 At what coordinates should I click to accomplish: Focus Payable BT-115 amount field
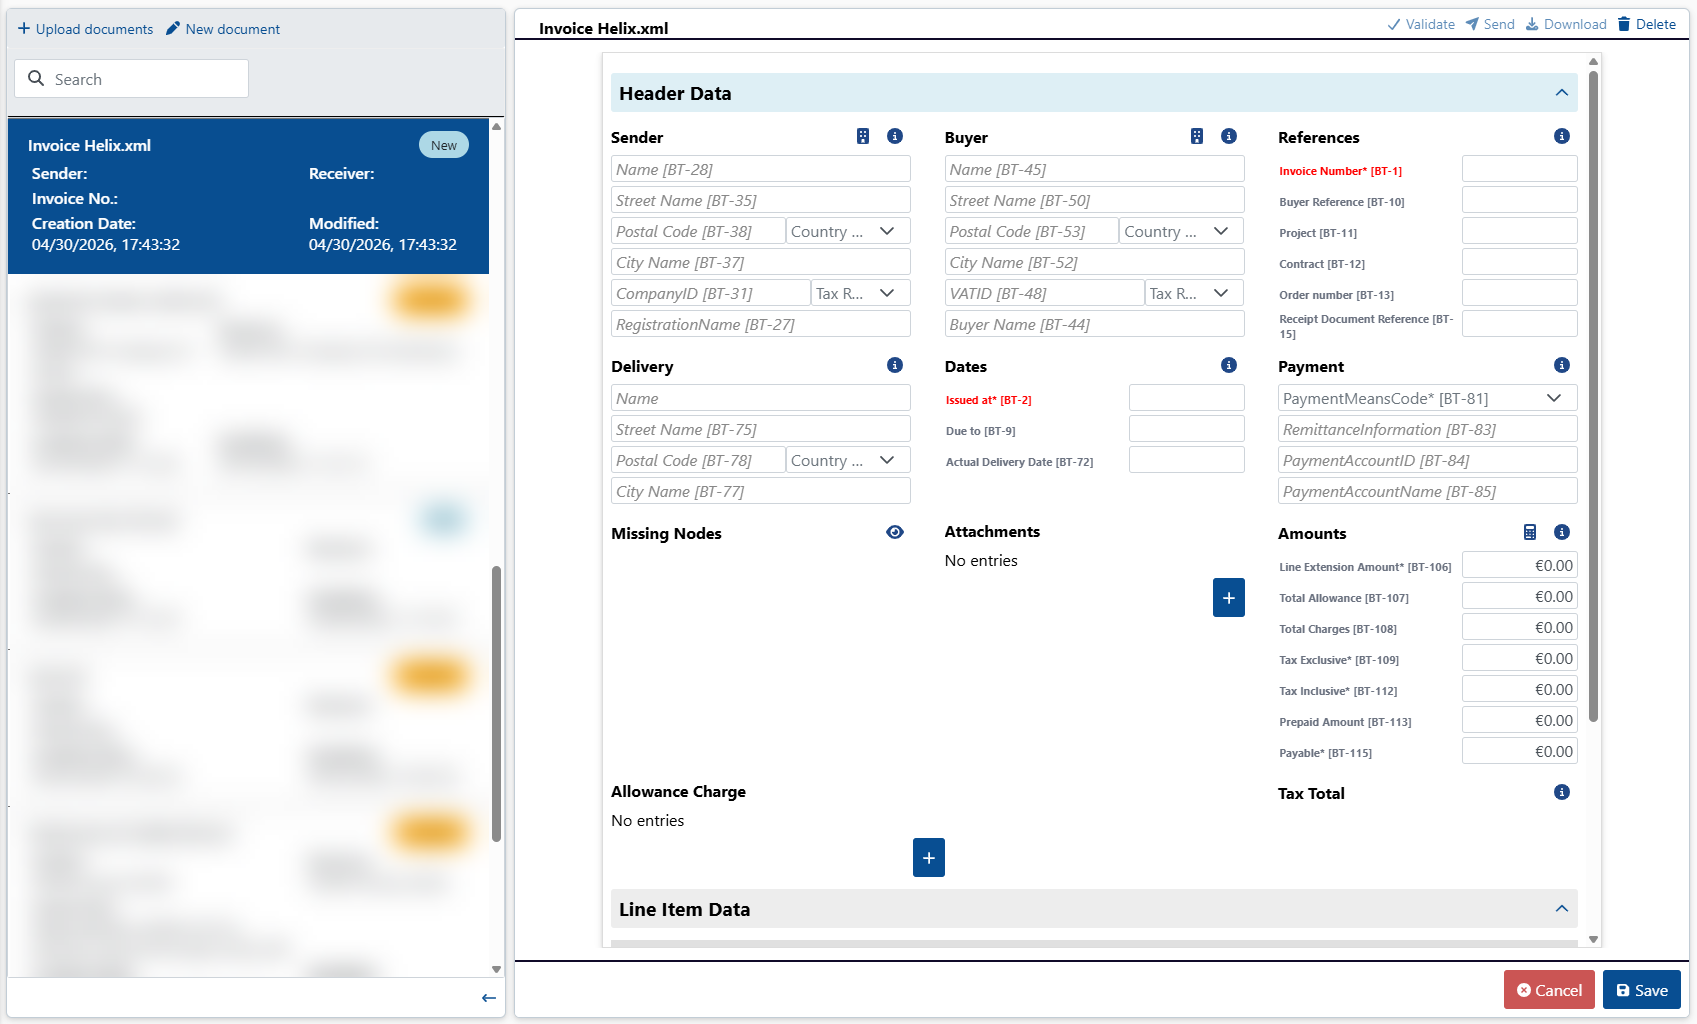[x=1520, y=751]
